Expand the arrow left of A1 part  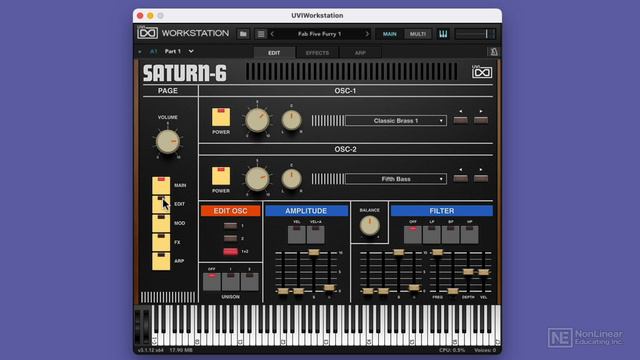click(140, 52)
